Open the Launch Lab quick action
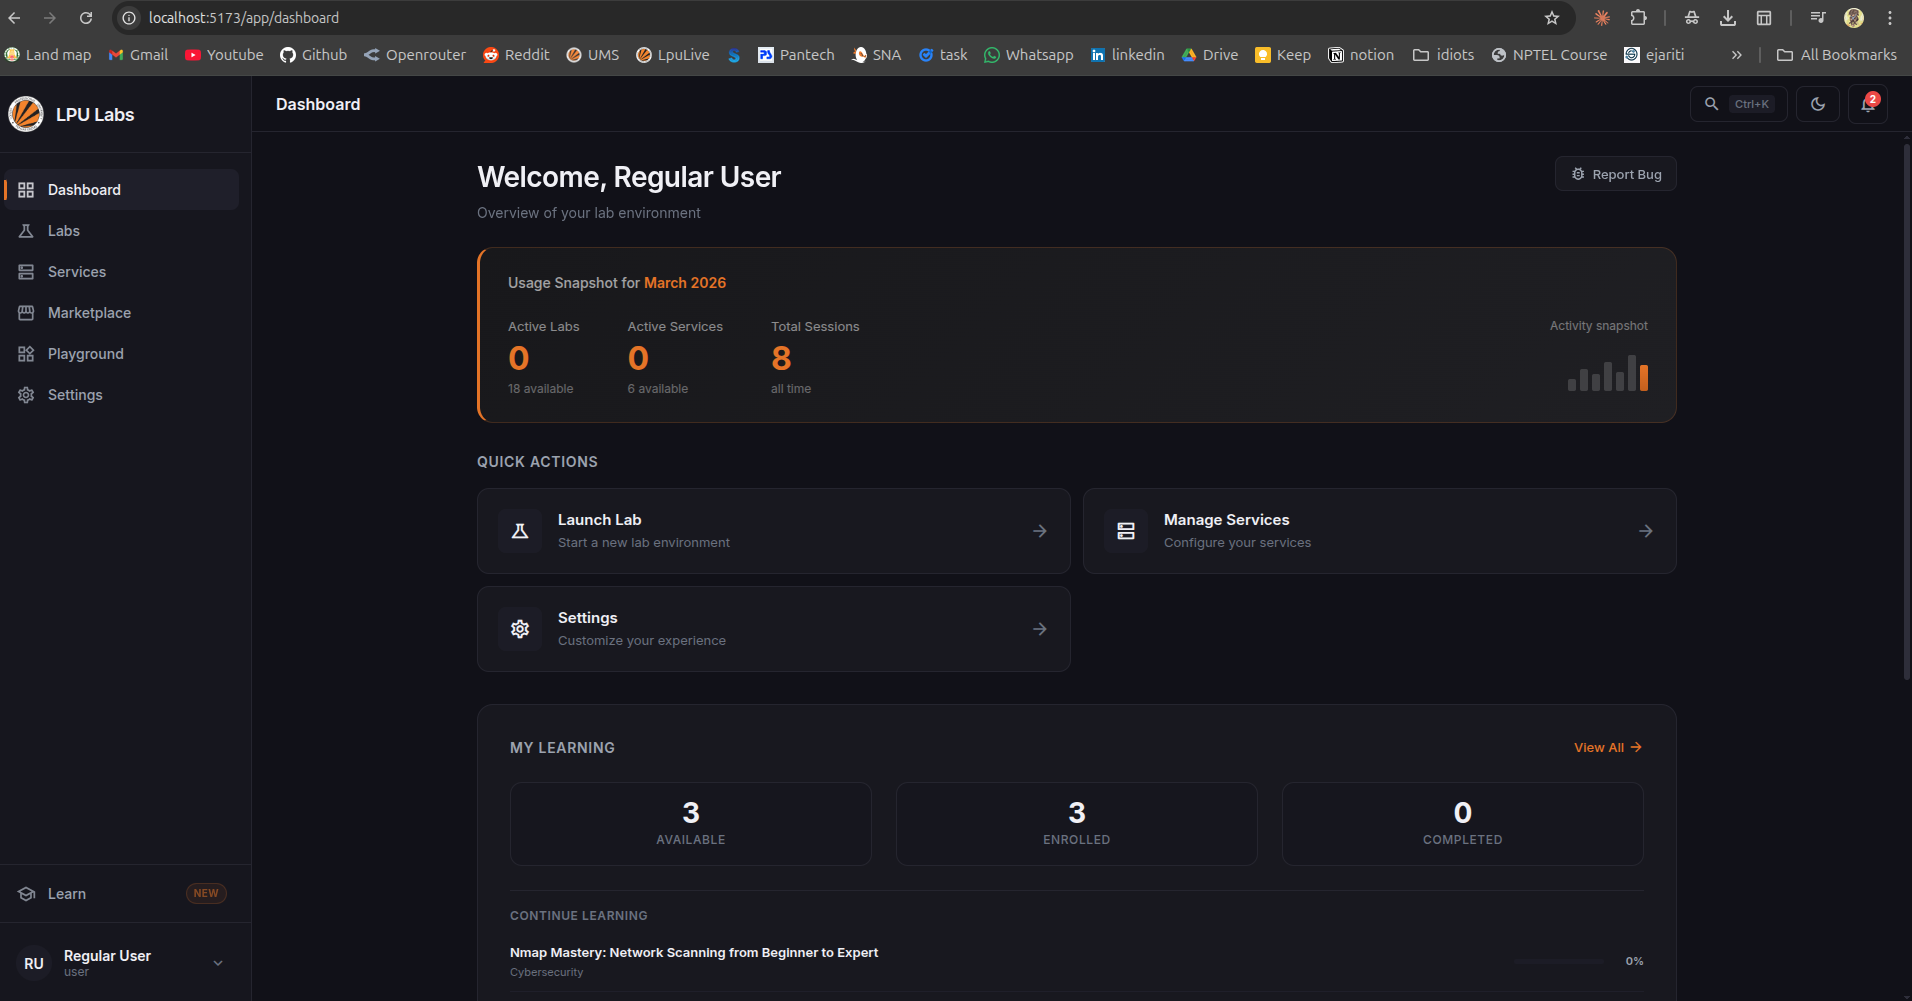 point(773,531)
